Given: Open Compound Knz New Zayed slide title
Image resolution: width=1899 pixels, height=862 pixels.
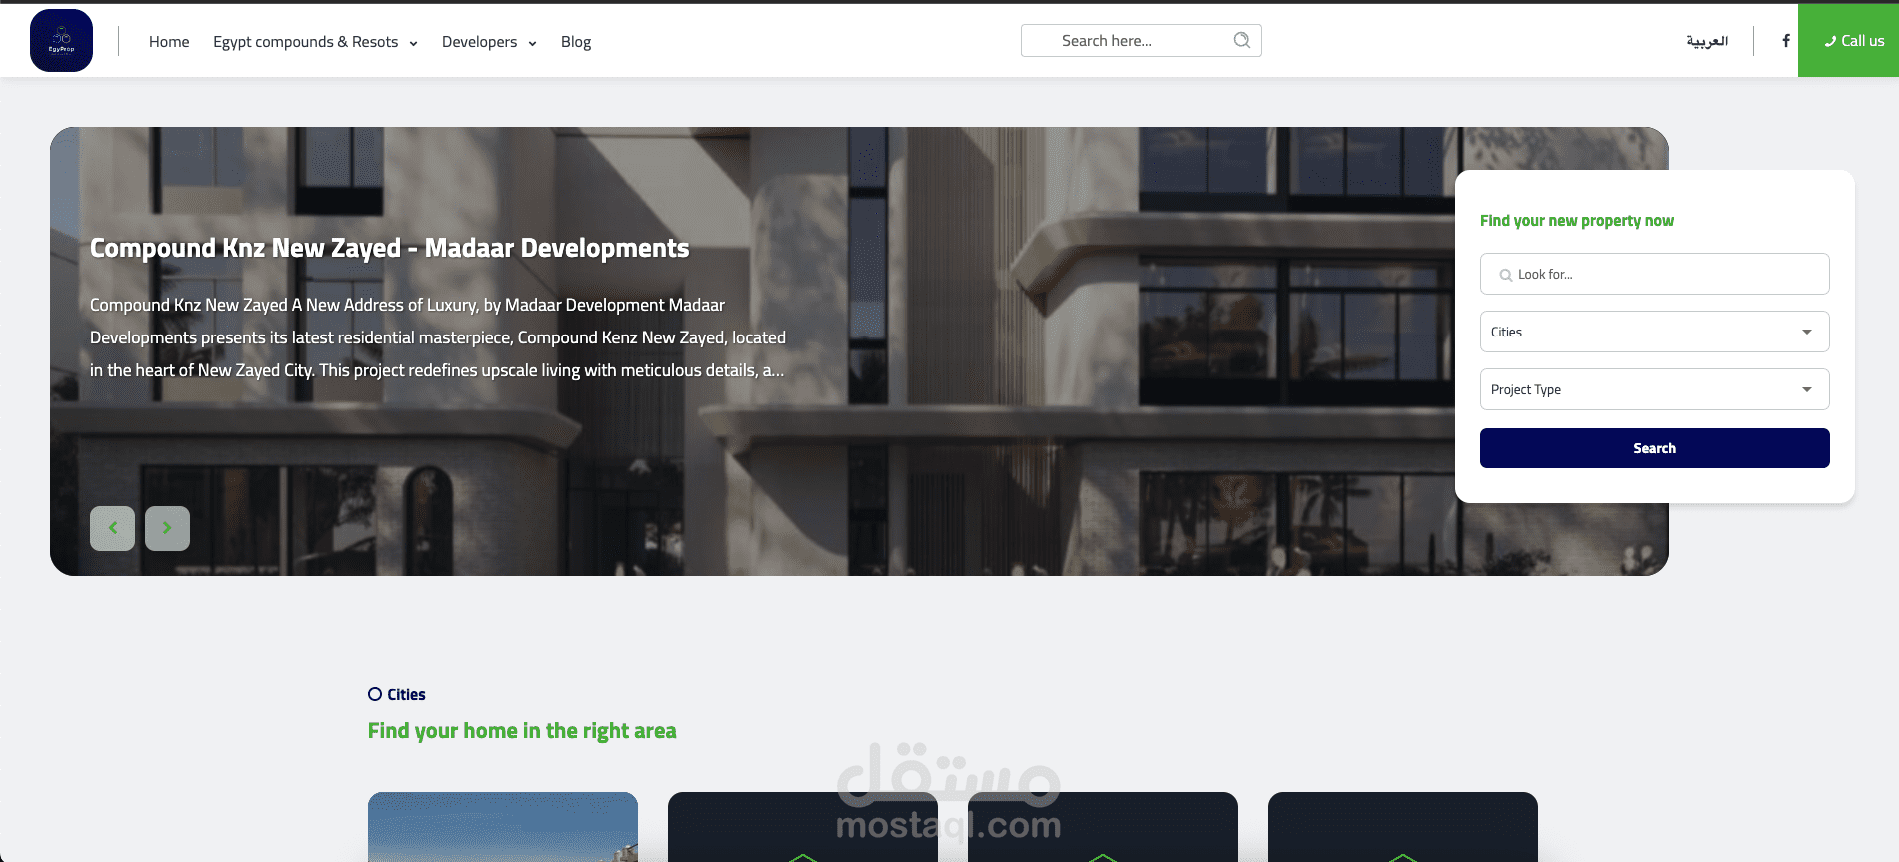Looking at the screenshot, I should pos(389,248).
